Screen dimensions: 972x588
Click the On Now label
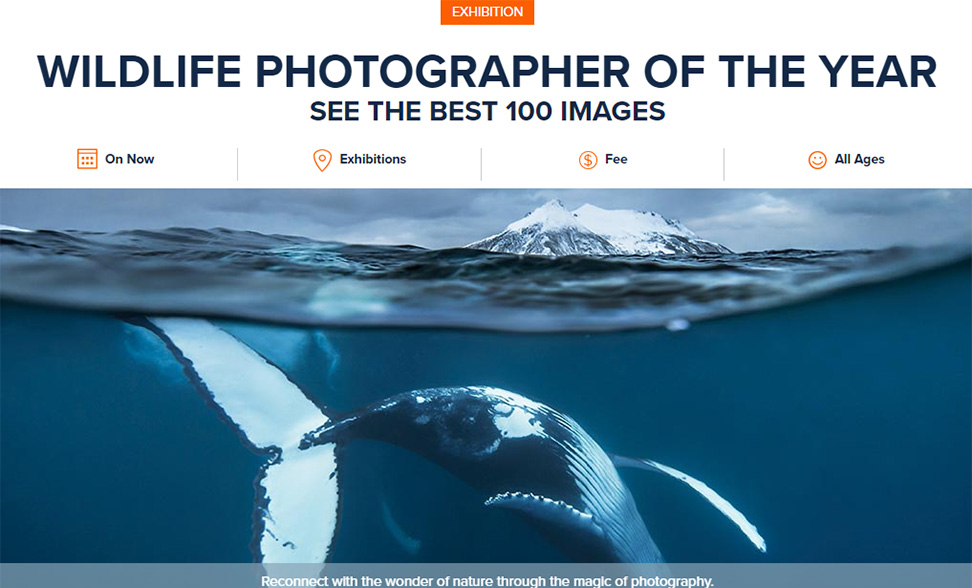coord(130,159)
